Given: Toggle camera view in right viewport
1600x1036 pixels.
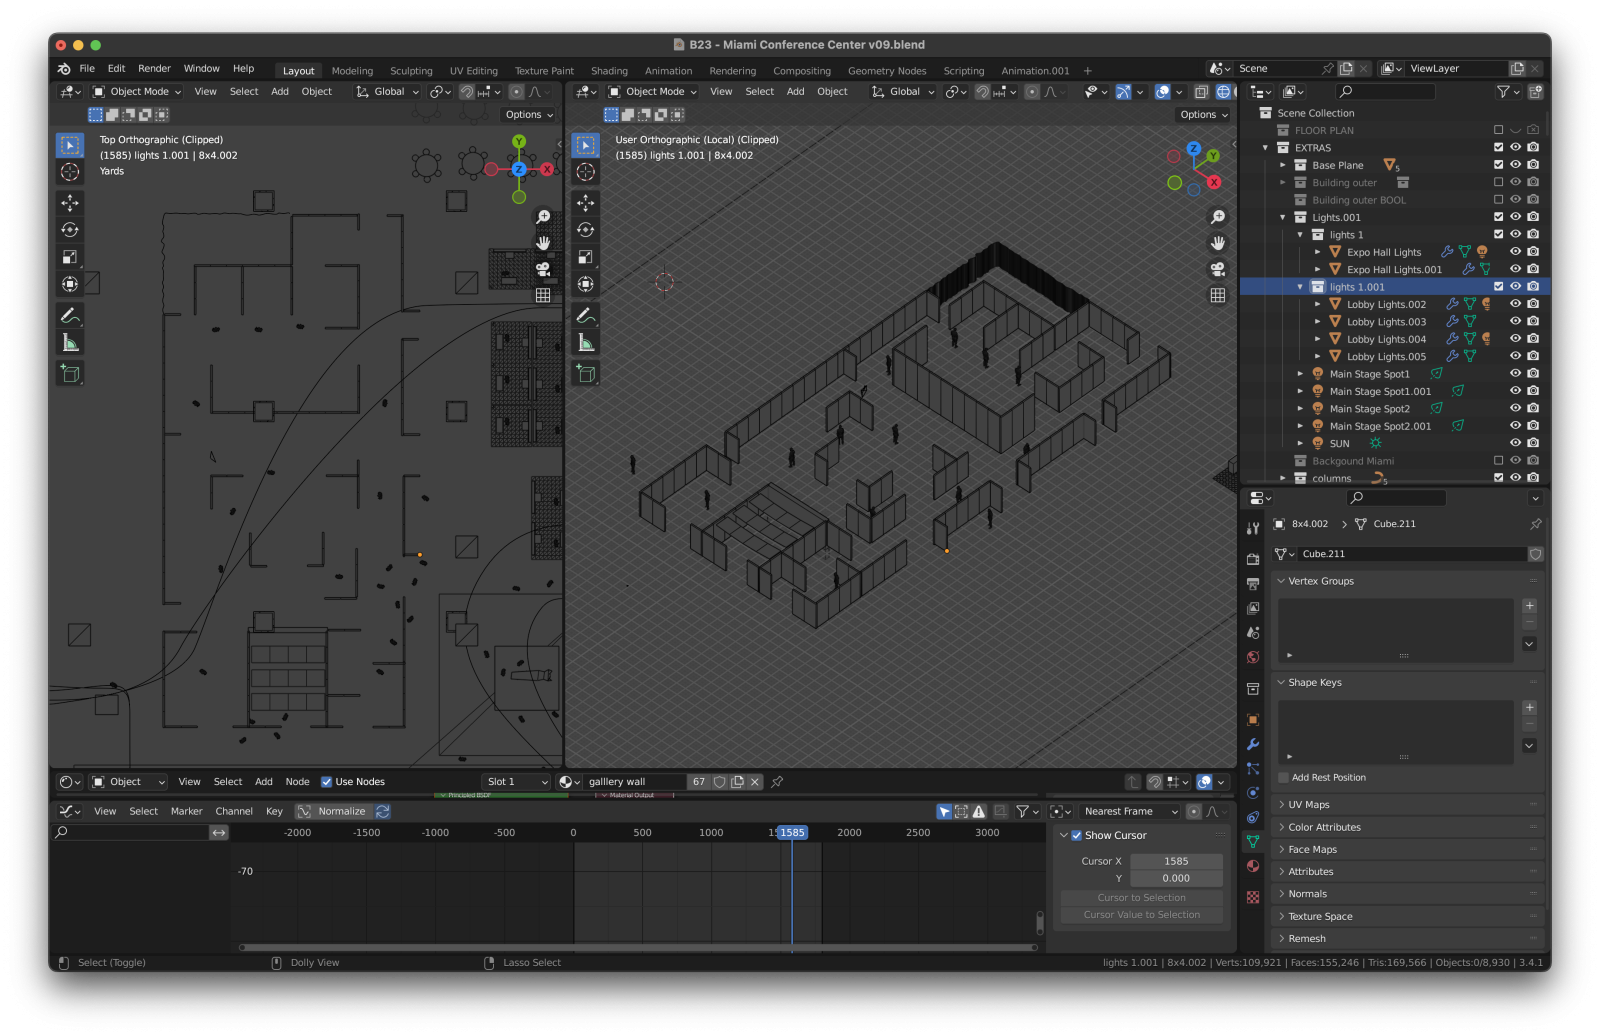Looking at the screenshot, I should (x=1218, y=269).
